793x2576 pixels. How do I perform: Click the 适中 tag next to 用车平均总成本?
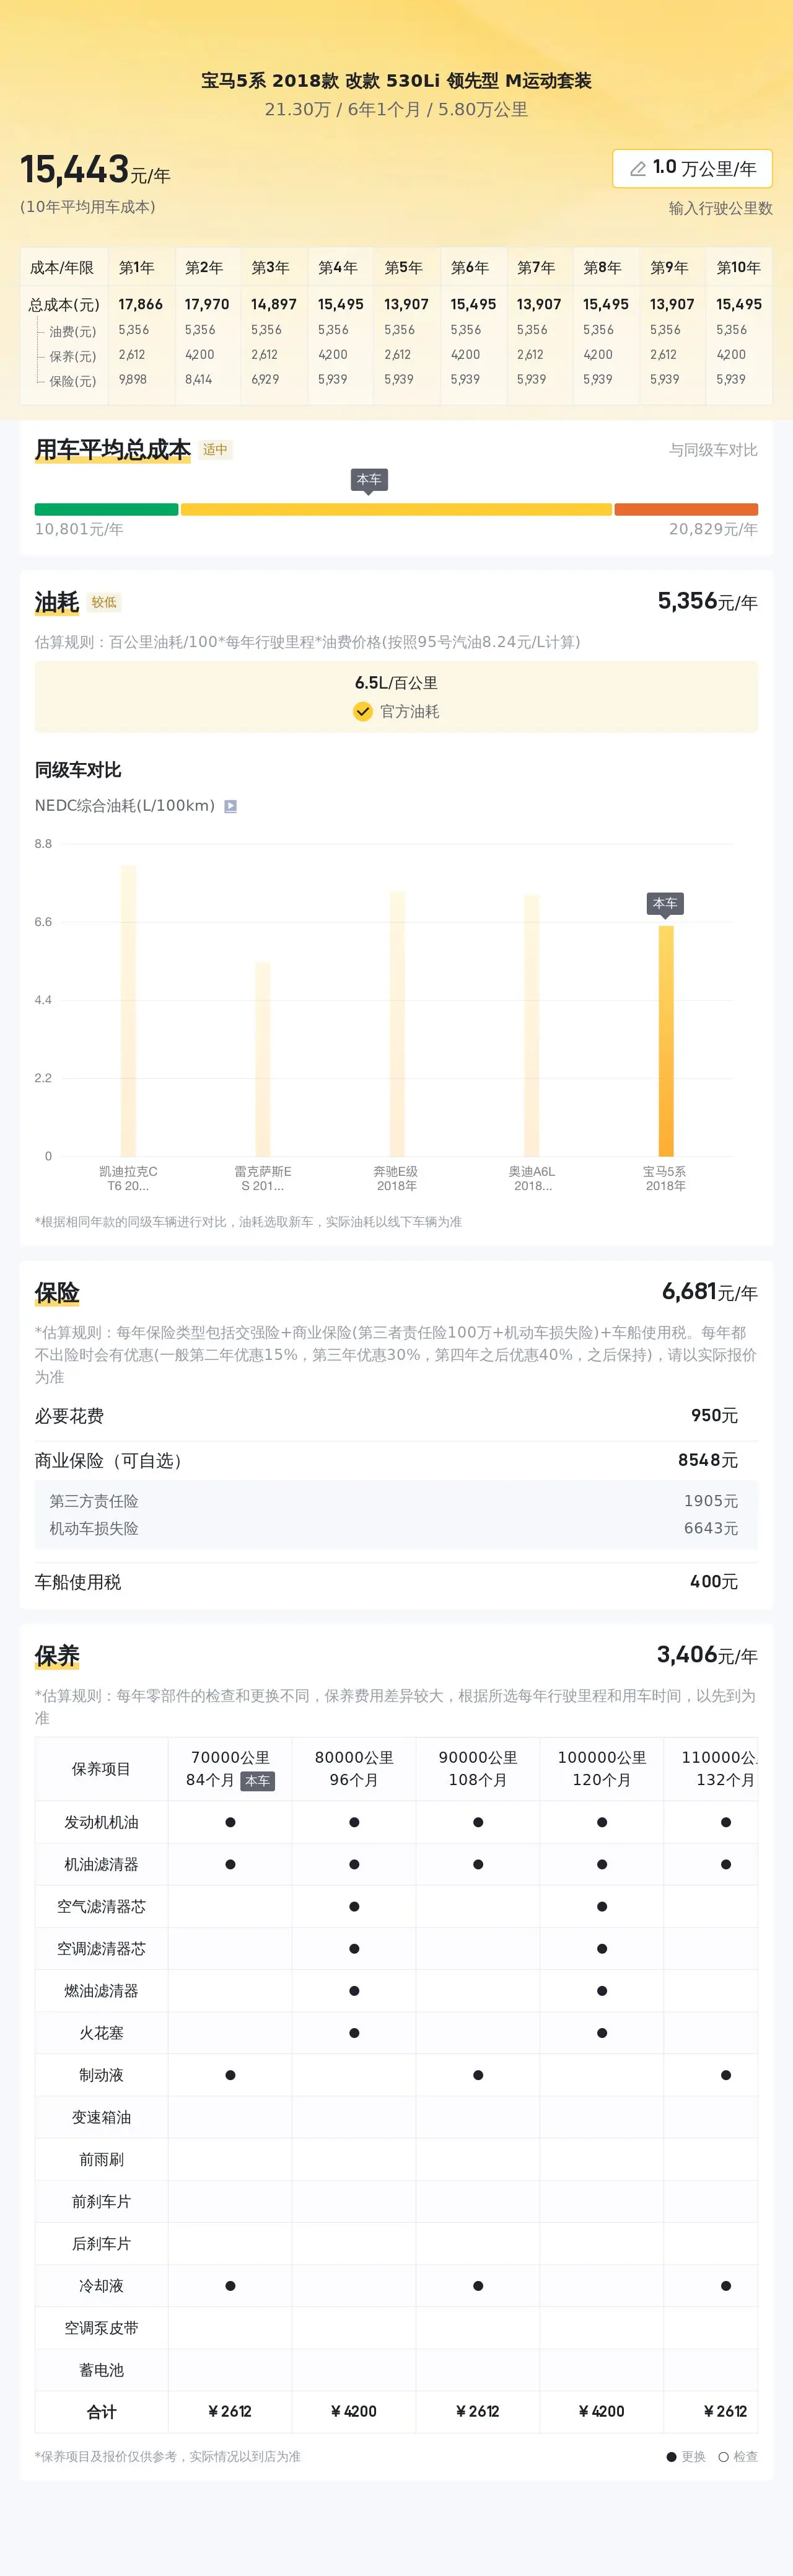click(215, 450)
